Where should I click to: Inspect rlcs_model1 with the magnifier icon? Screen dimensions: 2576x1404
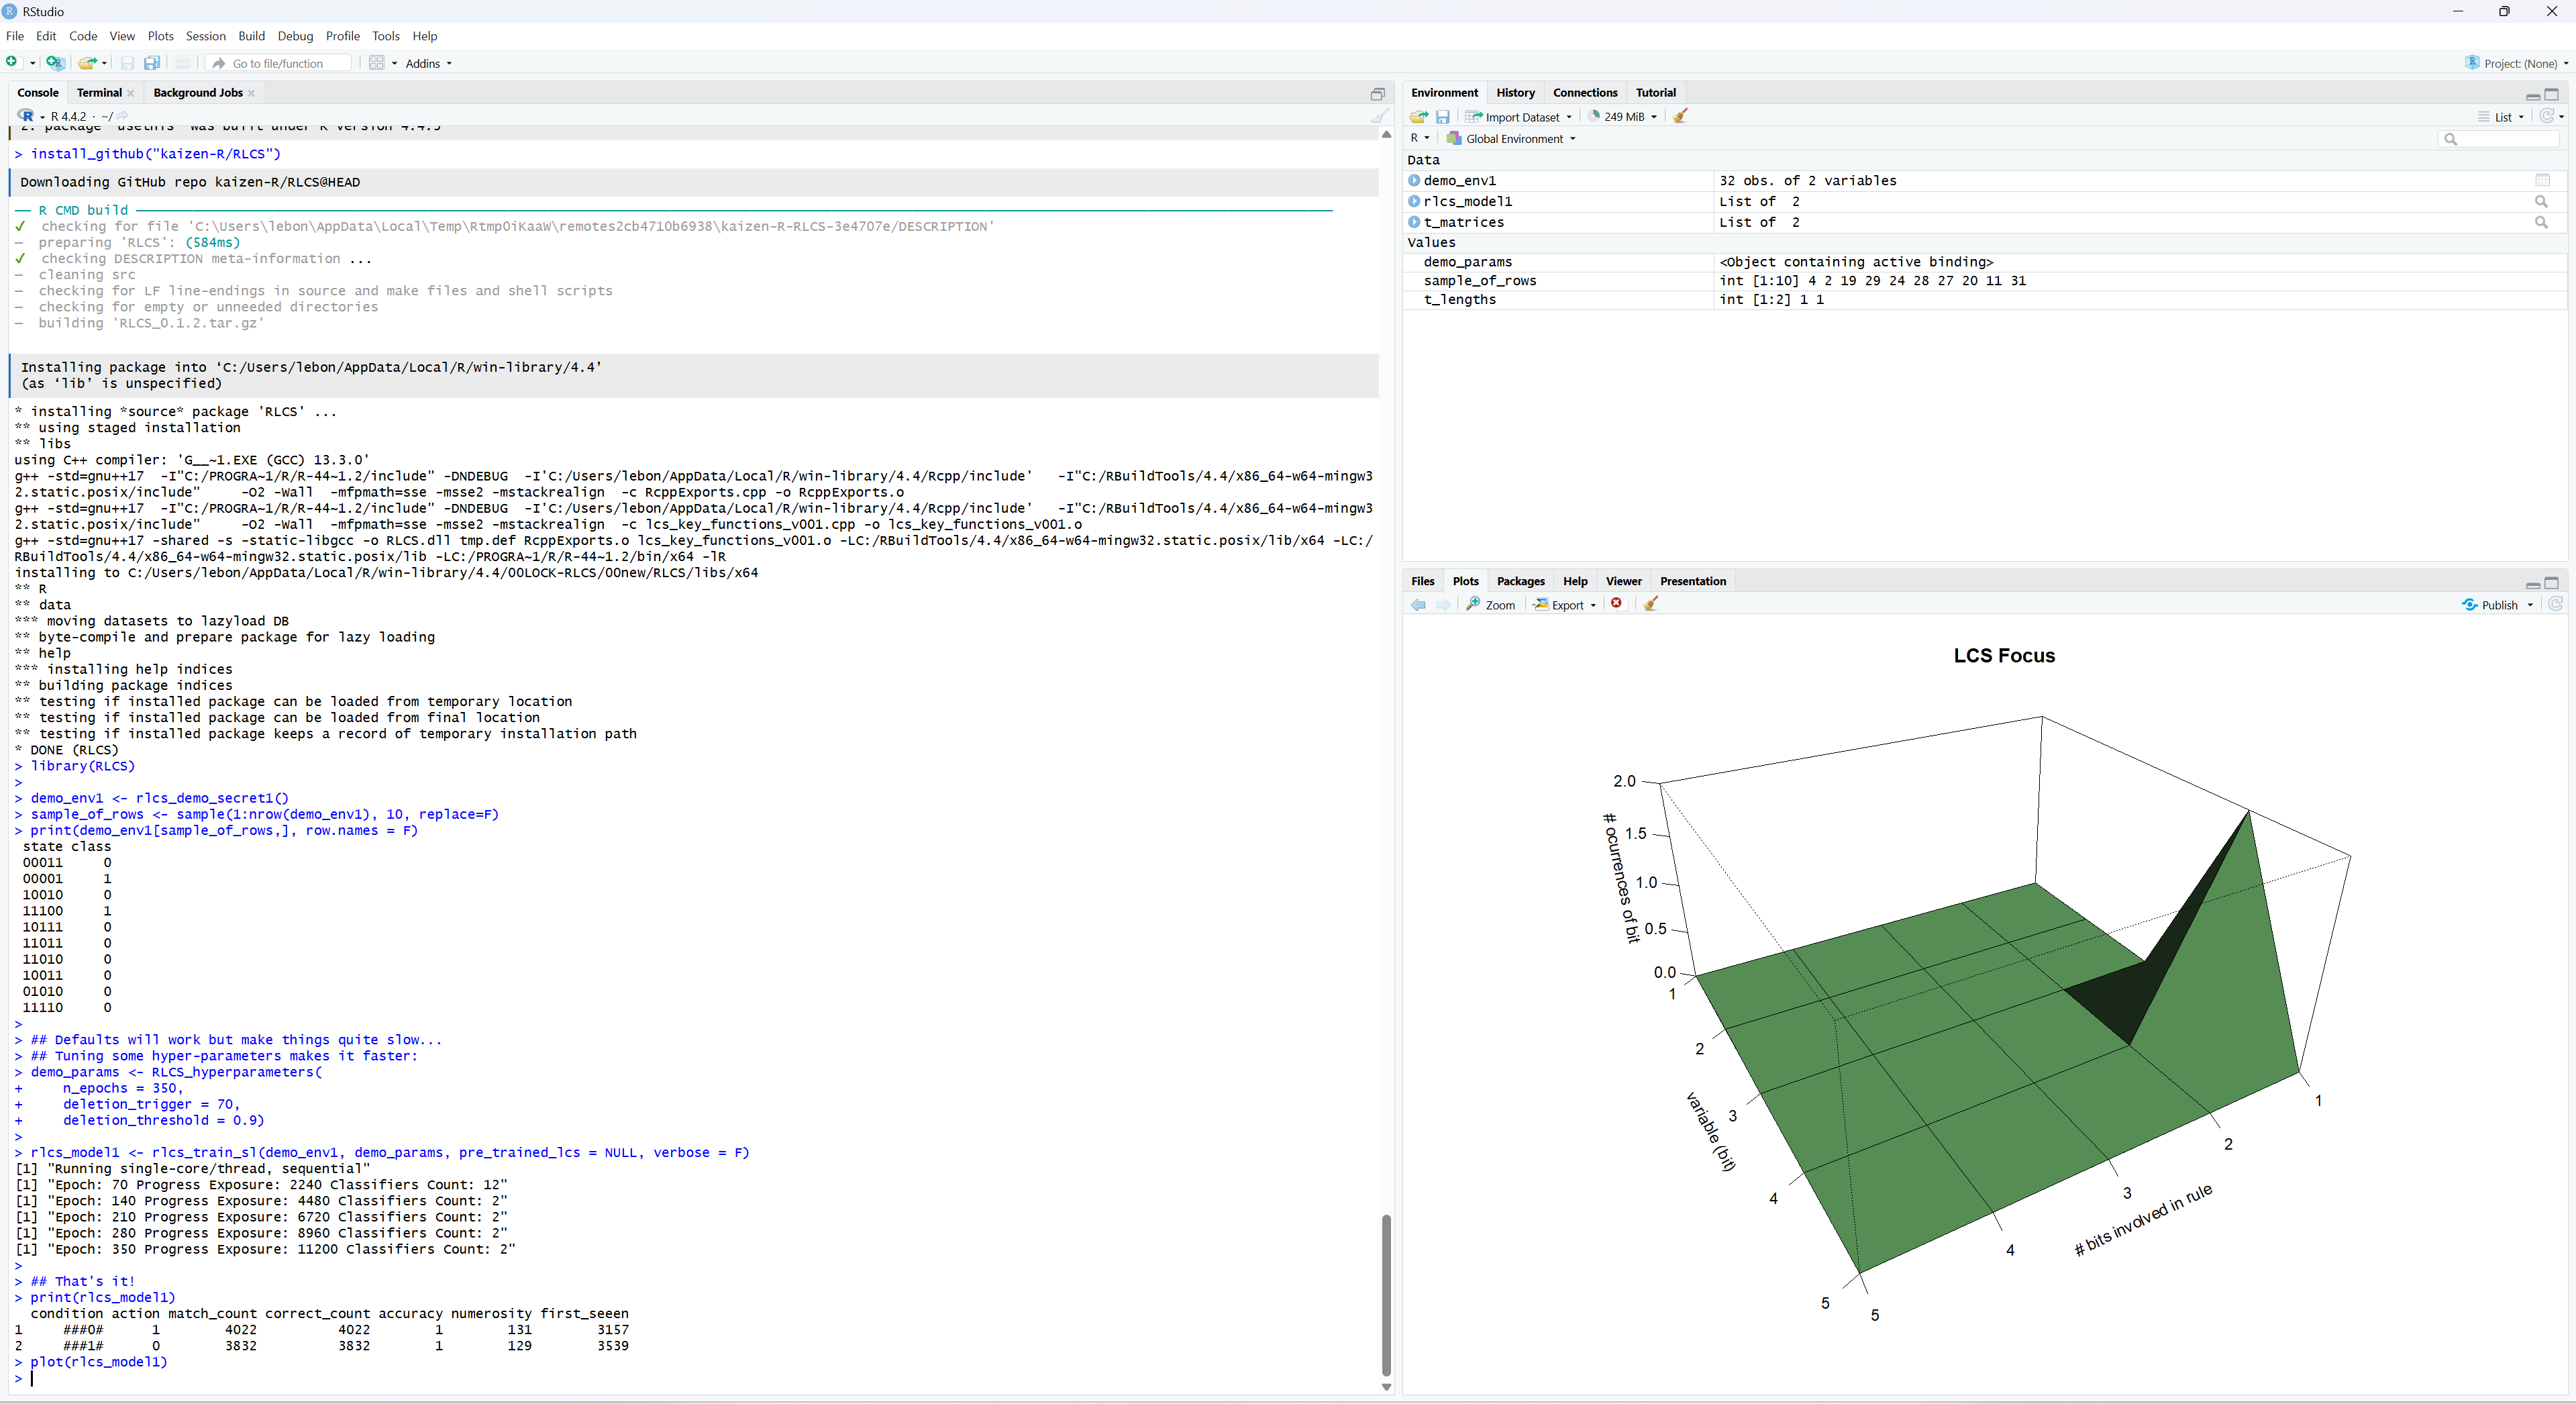pyautogui.click(x=2541, y=201)
